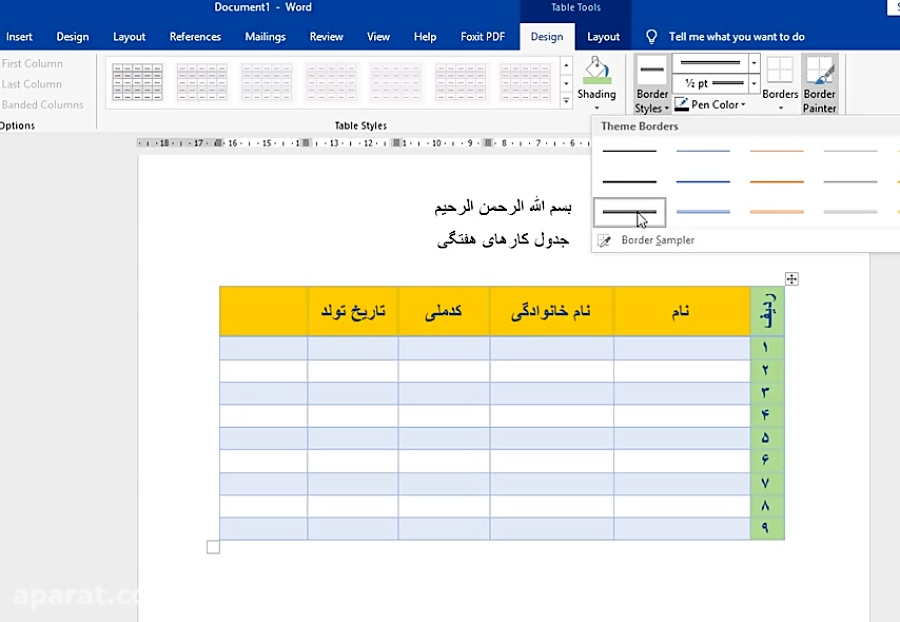Viewport: 900px width, 622px height.
Task: Choose Pen Color
Action: 710,104
